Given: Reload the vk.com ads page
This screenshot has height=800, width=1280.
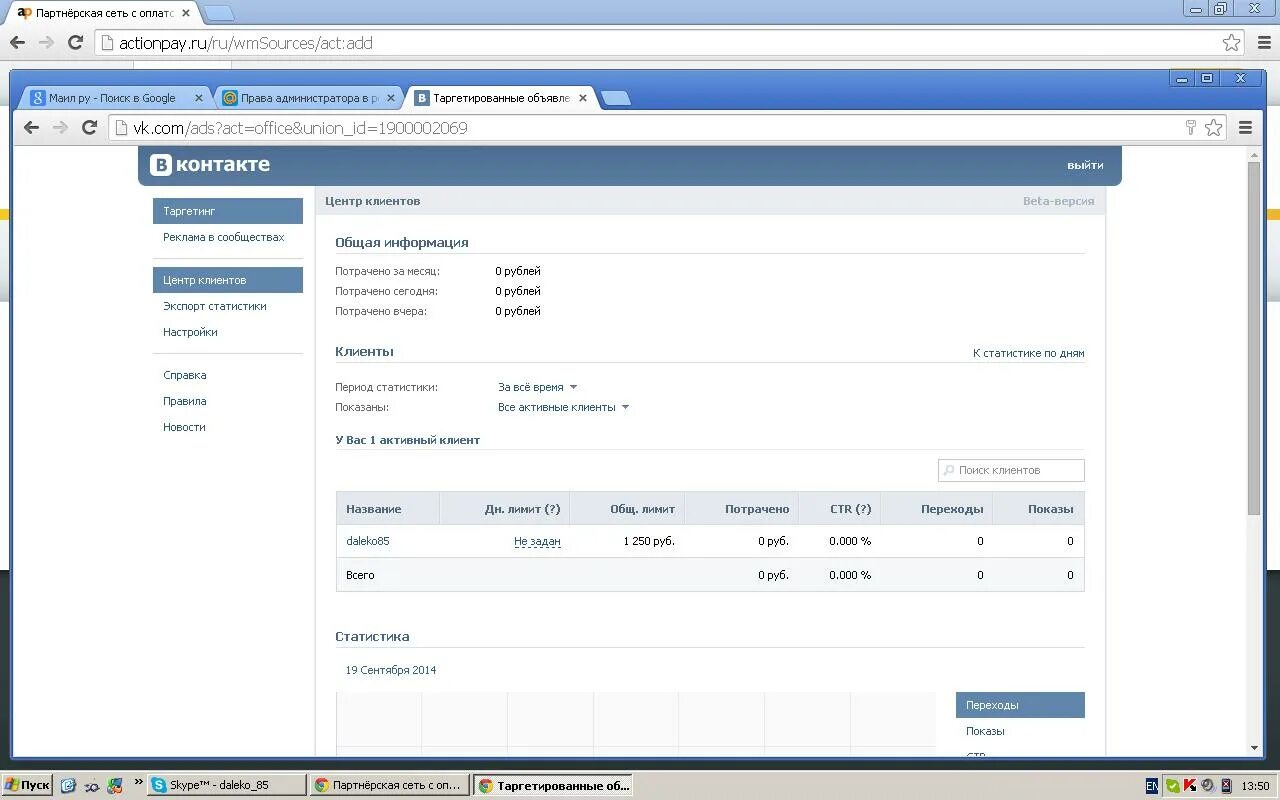Looking at the screenshot, I should tap(89, 127).
